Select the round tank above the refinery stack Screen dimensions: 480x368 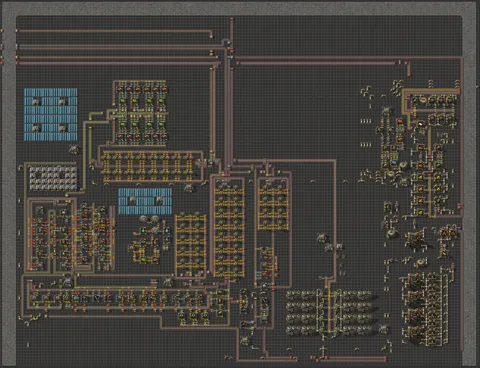click(x=421, y=263)
